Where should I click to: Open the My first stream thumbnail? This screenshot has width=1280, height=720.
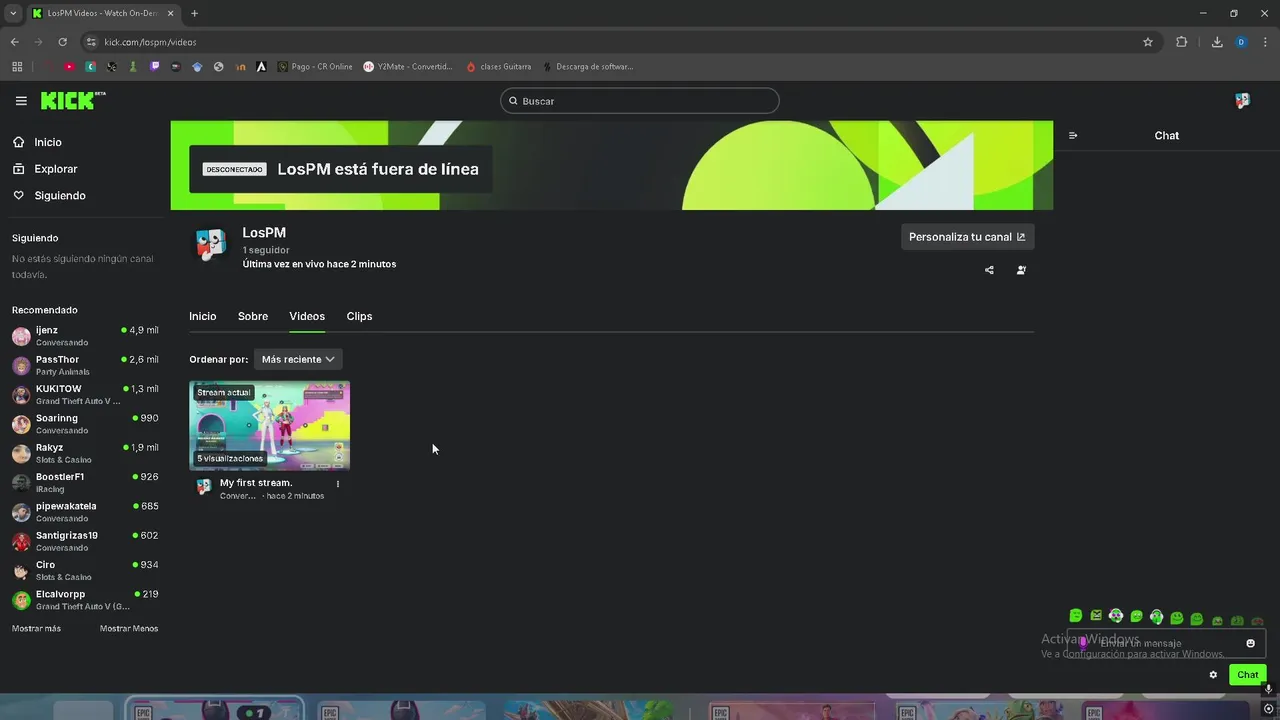click(270, 426)
